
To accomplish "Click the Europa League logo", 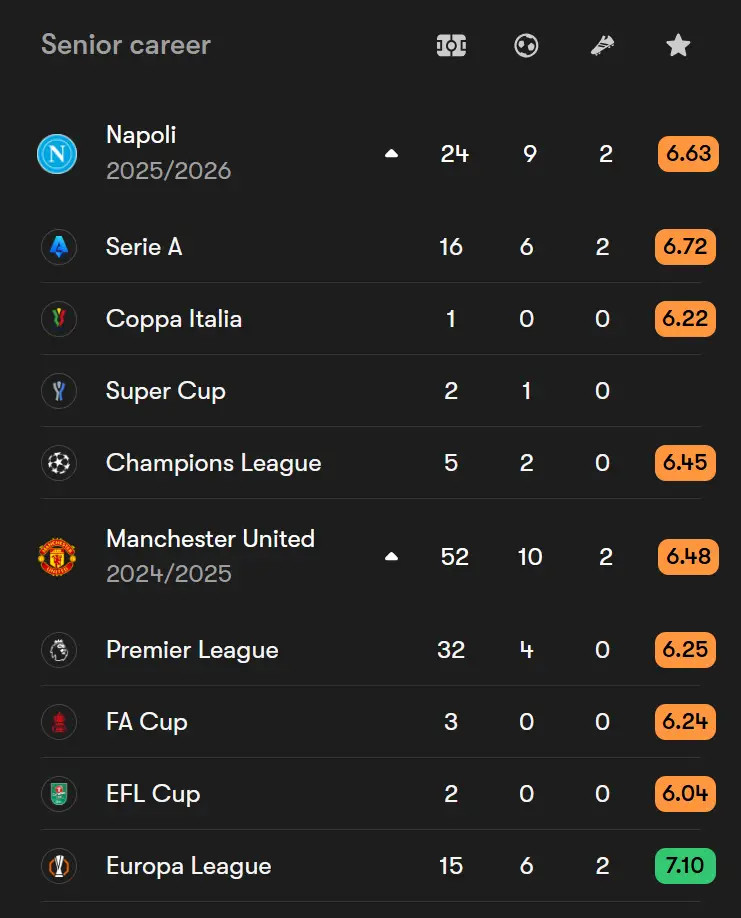I will pyautogui.click(x=59, y=866).
